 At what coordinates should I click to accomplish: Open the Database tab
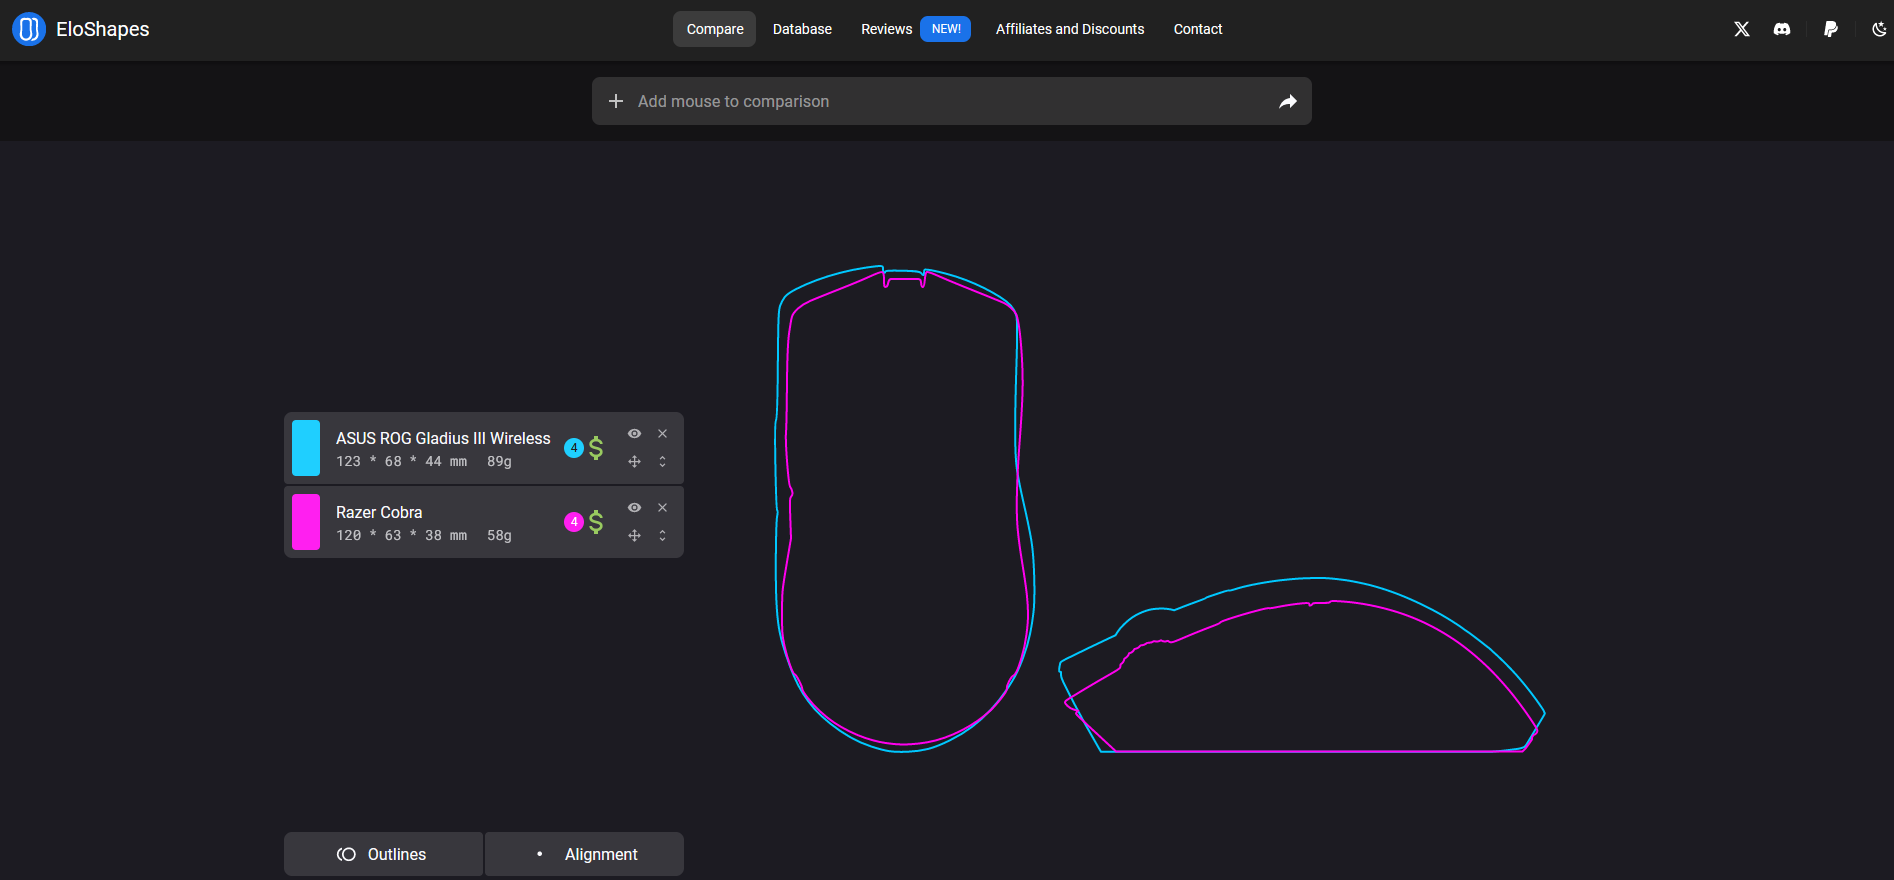point(802,29)
